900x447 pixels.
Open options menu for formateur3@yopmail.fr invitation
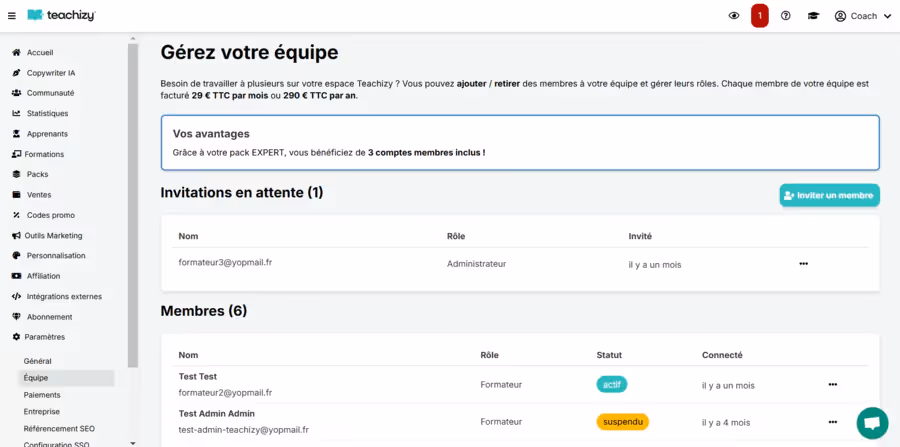(804, 264)
